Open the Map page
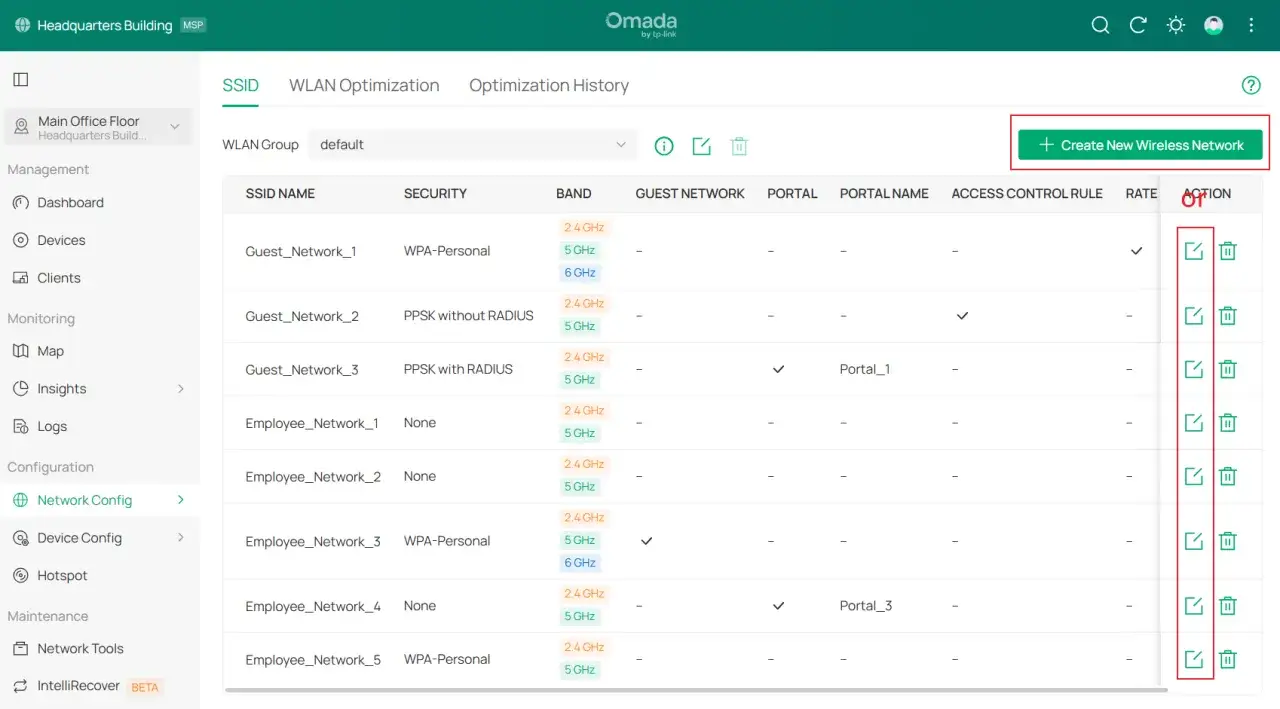 point(50,351)
